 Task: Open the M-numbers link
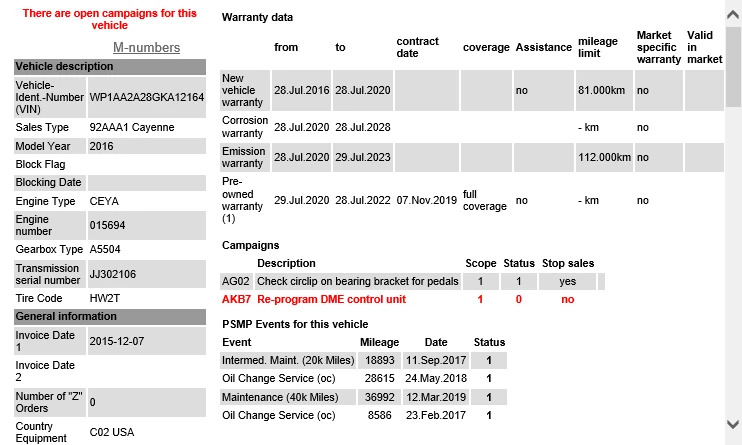click(146, 47)
